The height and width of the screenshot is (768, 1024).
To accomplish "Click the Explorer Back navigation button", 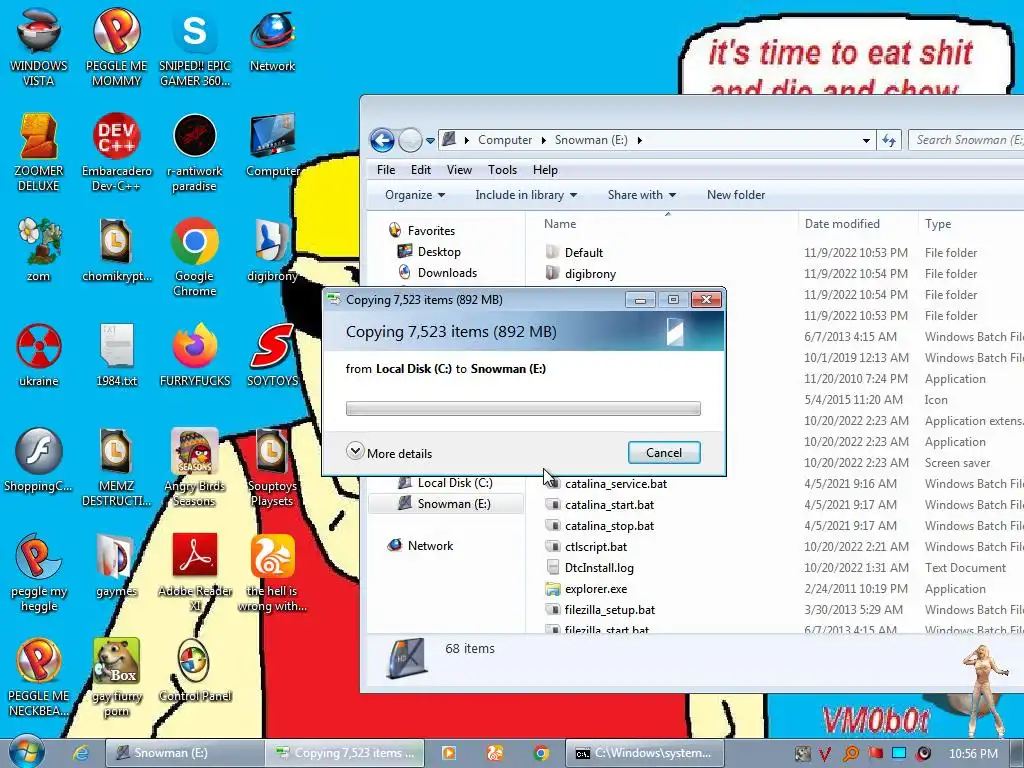I will (382, 140).
